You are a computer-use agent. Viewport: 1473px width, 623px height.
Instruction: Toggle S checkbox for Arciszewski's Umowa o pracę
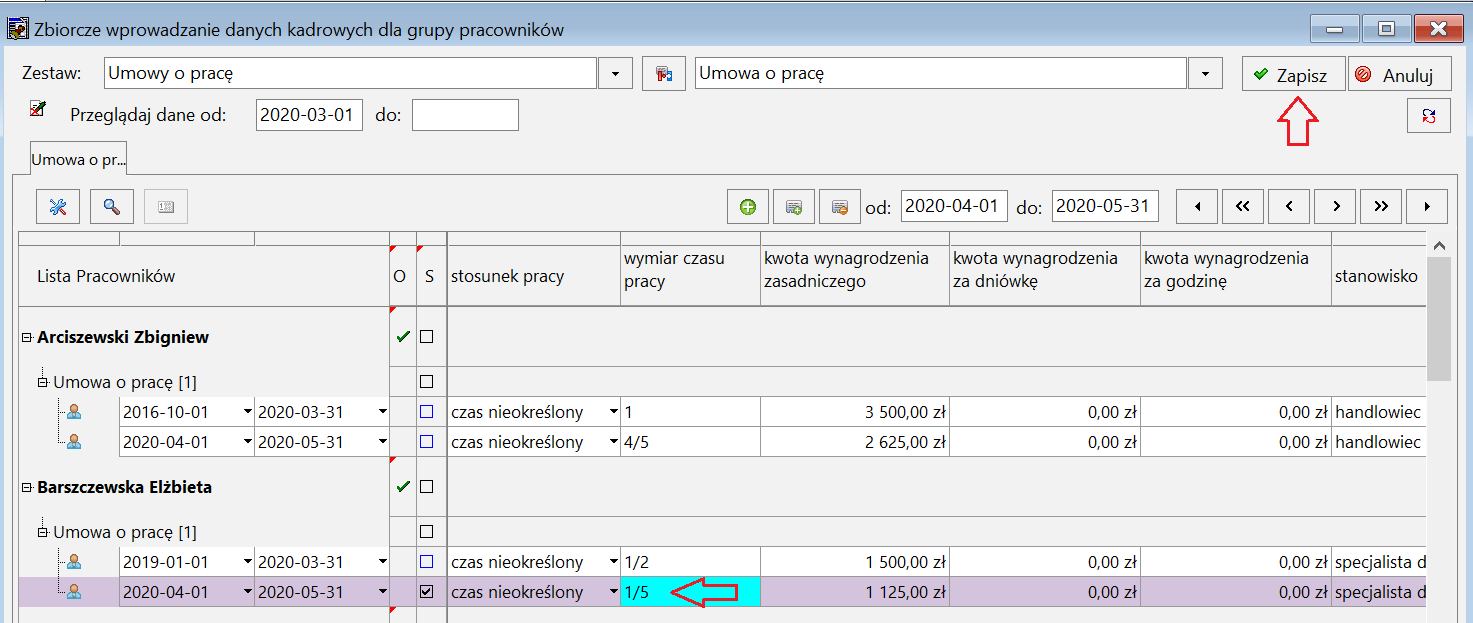coord(427,382)
